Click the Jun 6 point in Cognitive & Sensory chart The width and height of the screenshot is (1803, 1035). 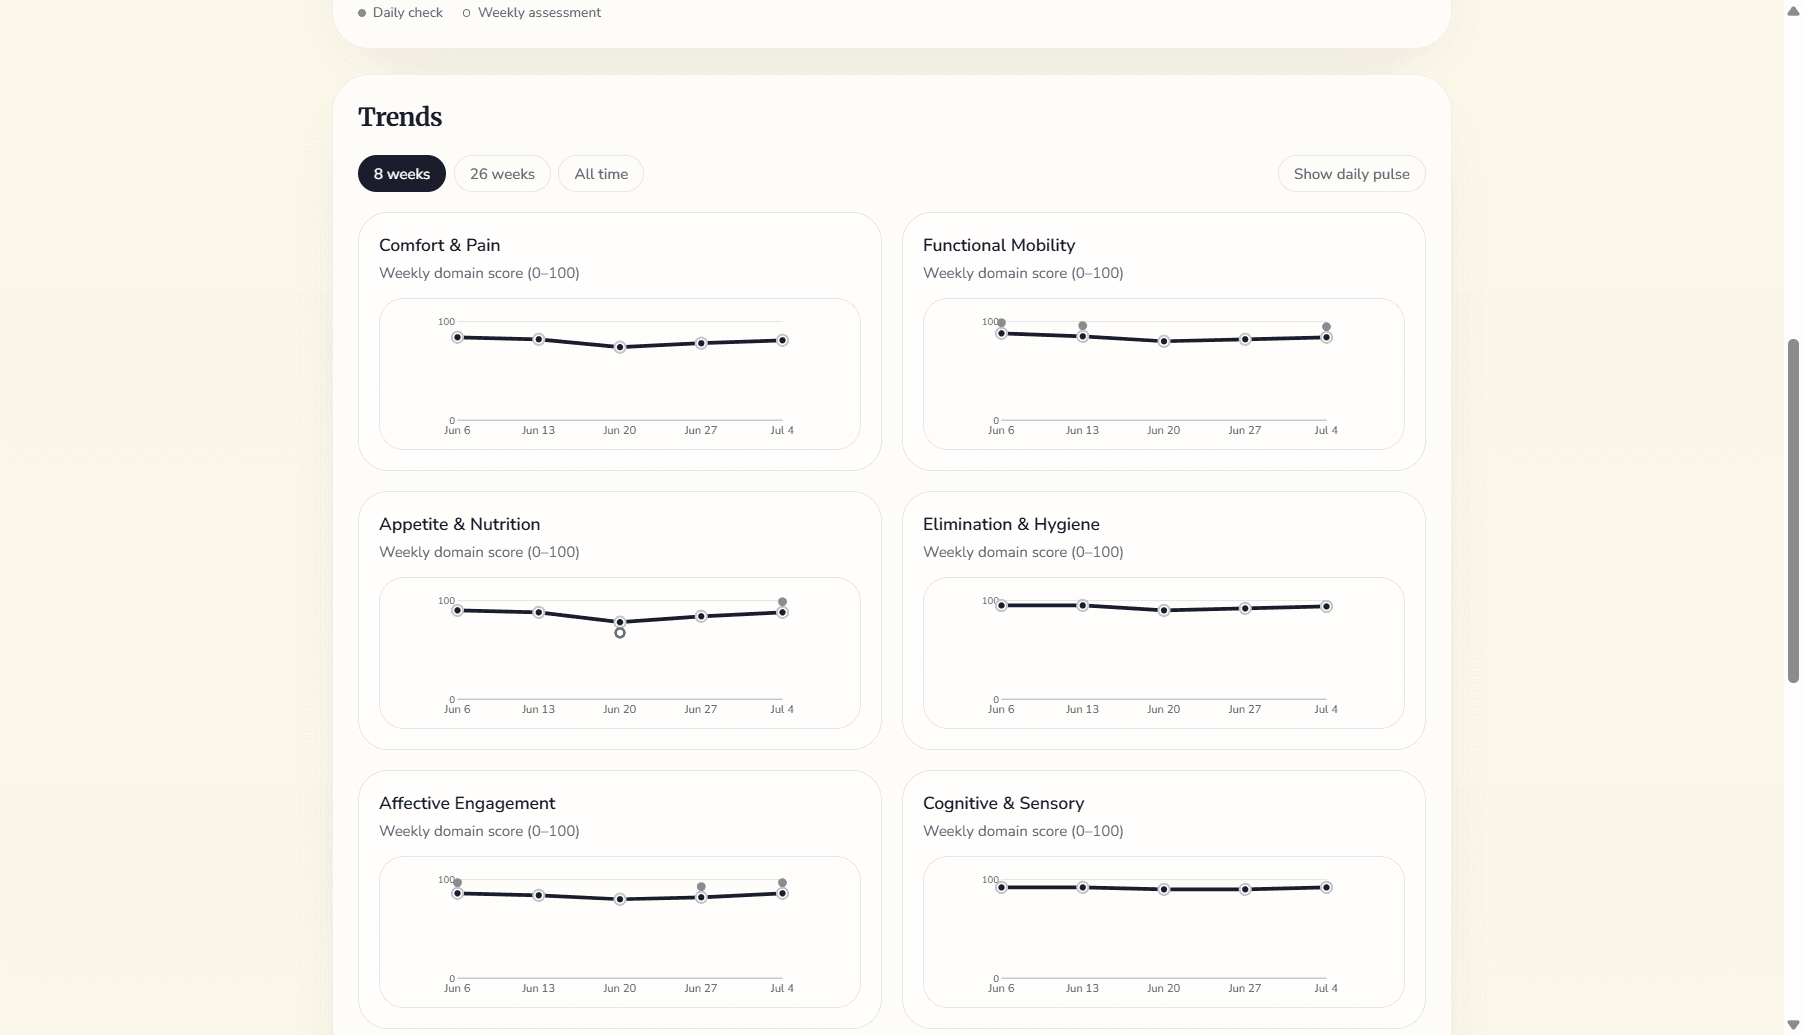coord(1001,887)
